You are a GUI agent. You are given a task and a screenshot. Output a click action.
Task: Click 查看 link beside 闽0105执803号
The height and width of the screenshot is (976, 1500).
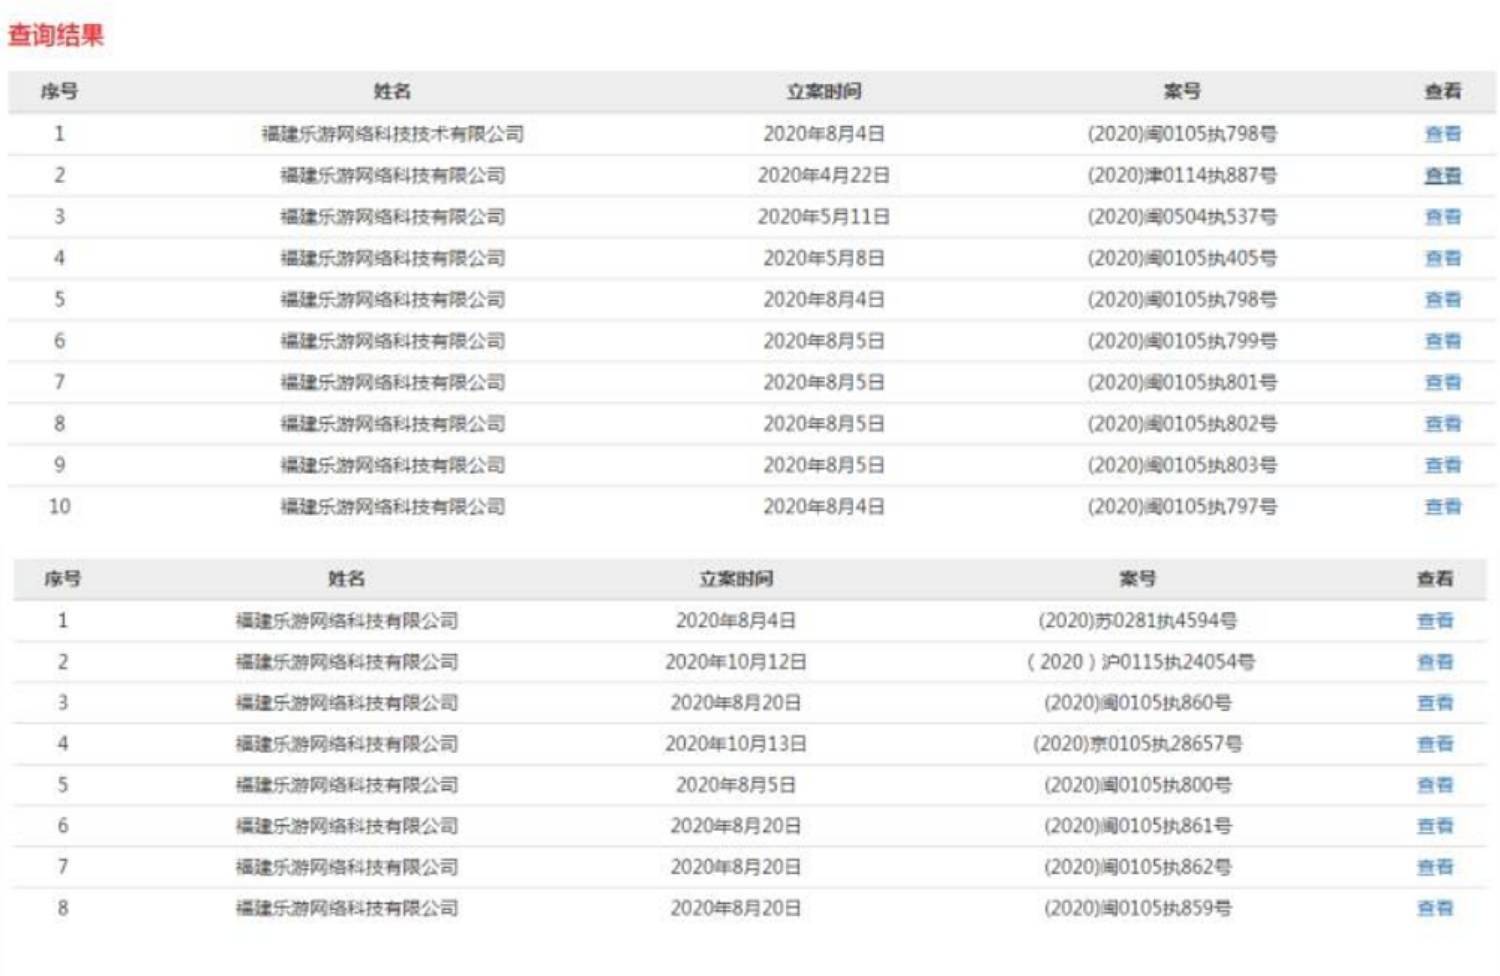1442,465
